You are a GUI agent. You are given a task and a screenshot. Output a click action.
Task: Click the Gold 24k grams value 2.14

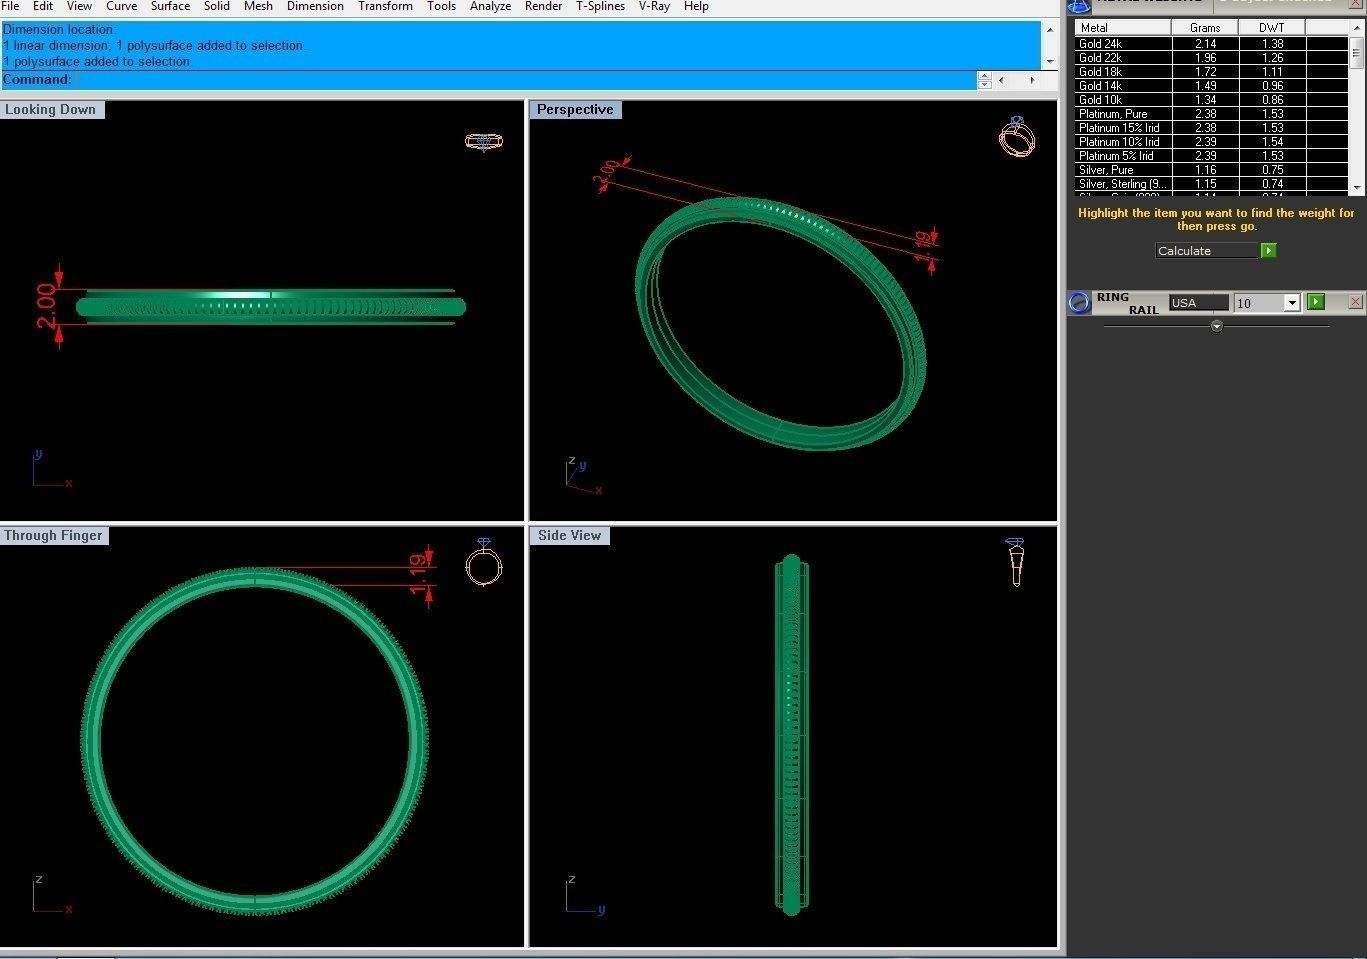coord(1205,44)
